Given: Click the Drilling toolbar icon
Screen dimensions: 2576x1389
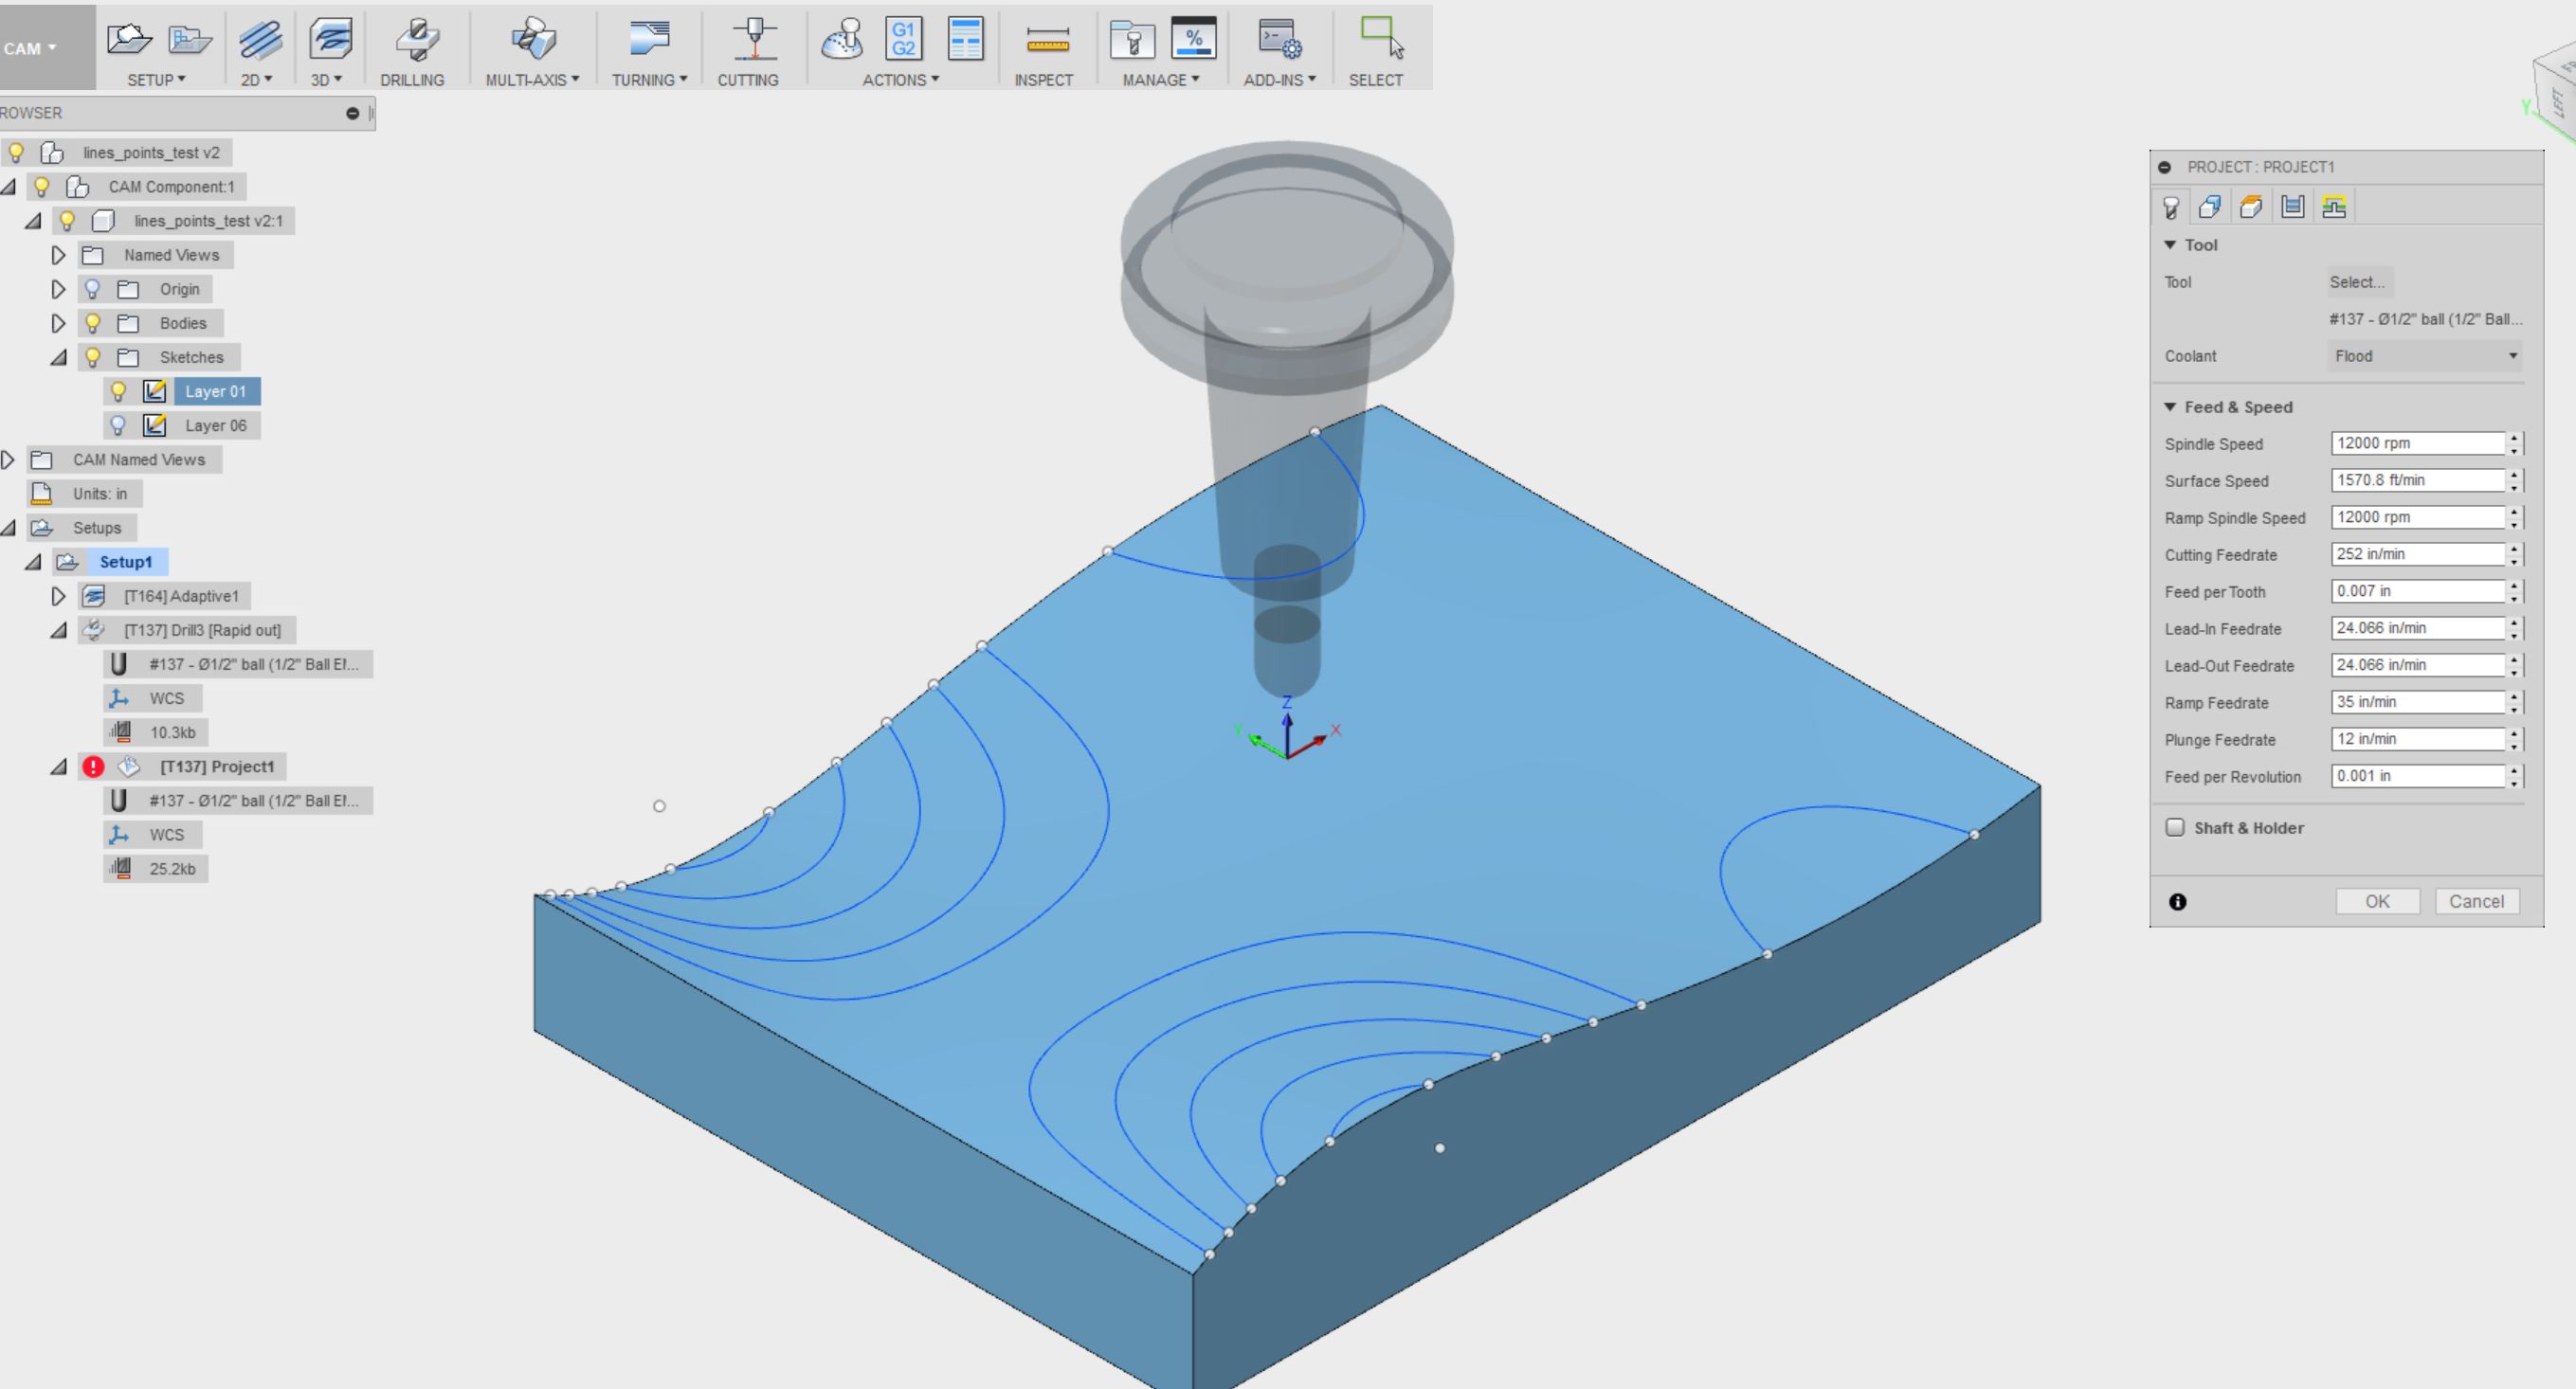Looking at the screenshot, I should tap(415, 40).
